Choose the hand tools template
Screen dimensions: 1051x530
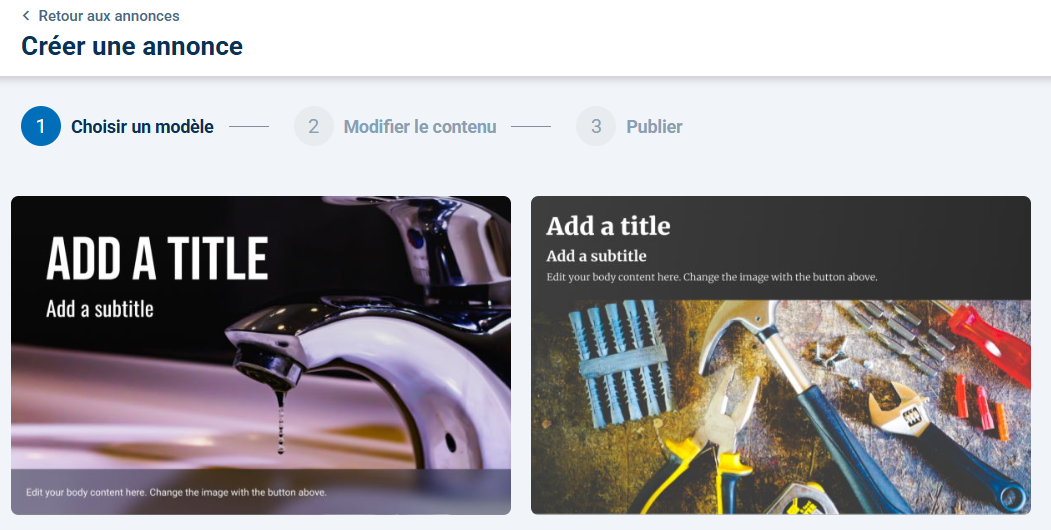(x=781, y=355)
